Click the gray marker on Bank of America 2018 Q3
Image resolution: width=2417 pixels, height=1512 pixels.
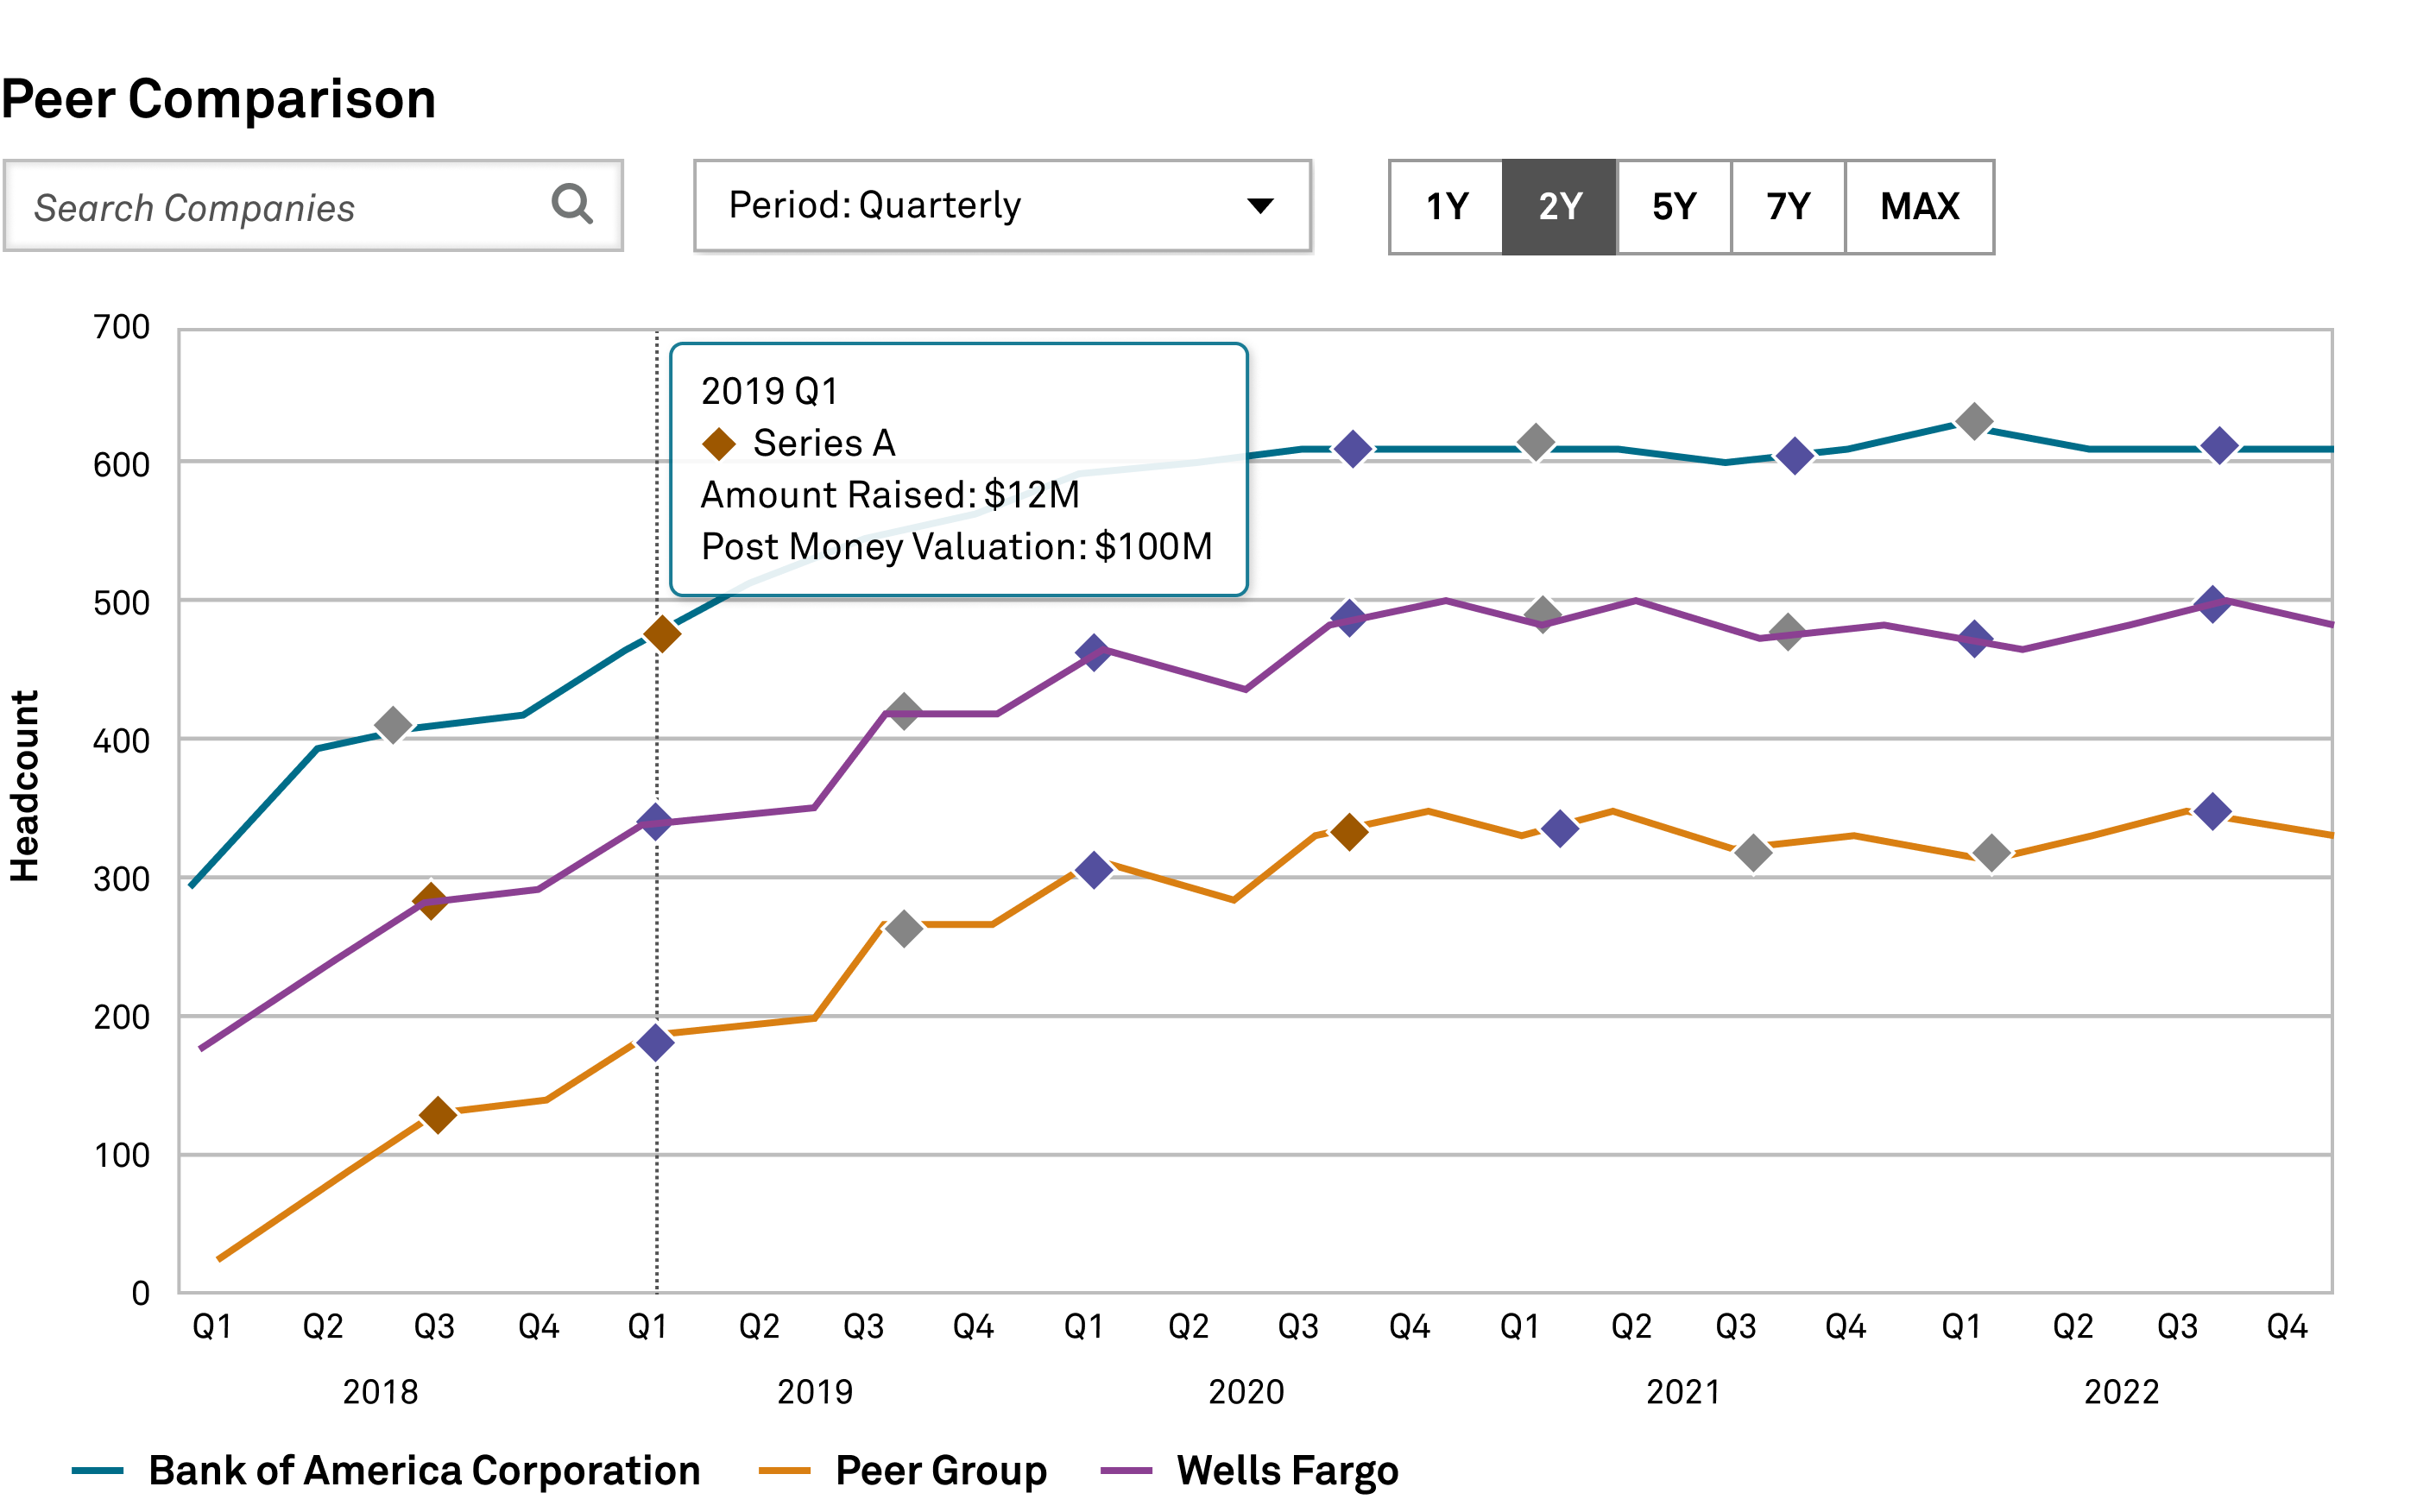(x=393, y=725)
